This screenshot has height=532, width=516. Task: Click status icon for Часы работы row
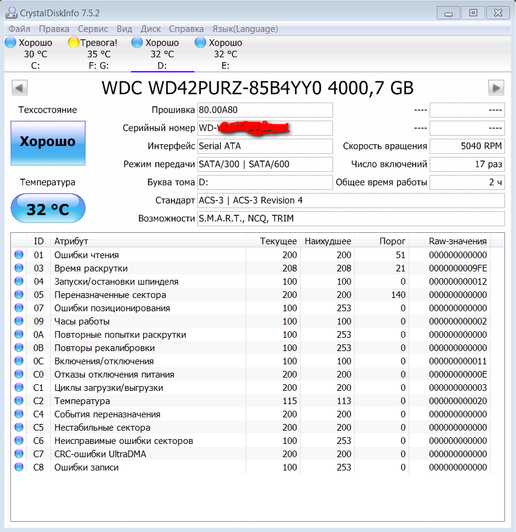(19, 321)
